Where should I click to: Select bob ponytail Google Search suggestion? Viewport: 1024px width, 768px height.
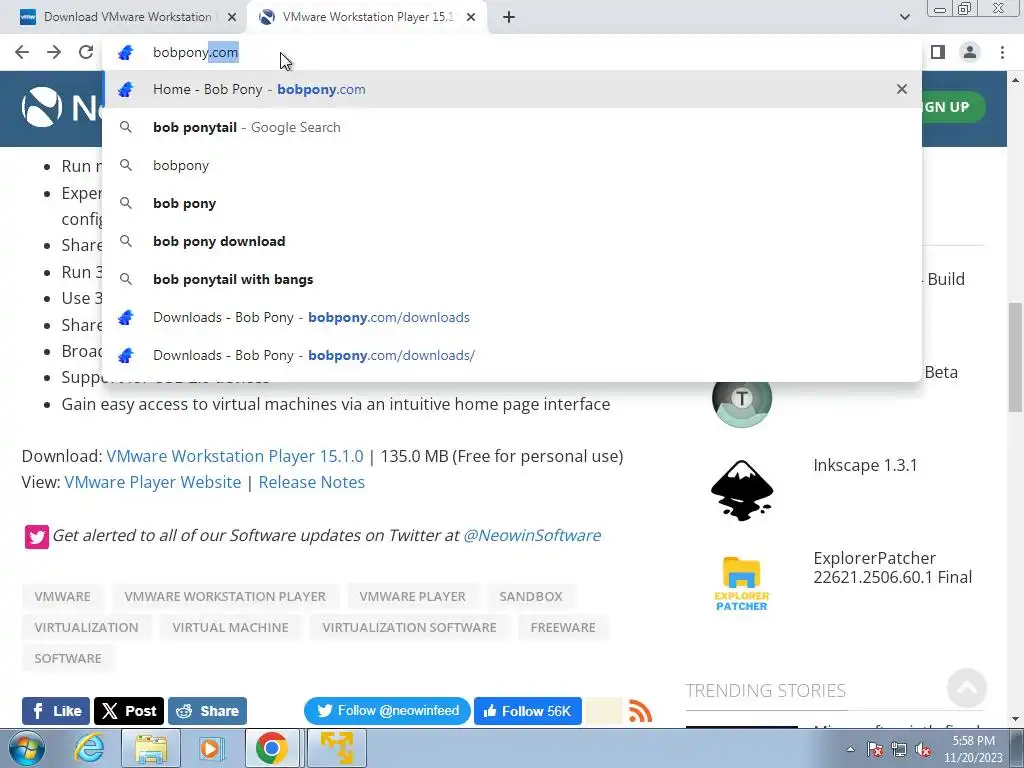point(512,127)
